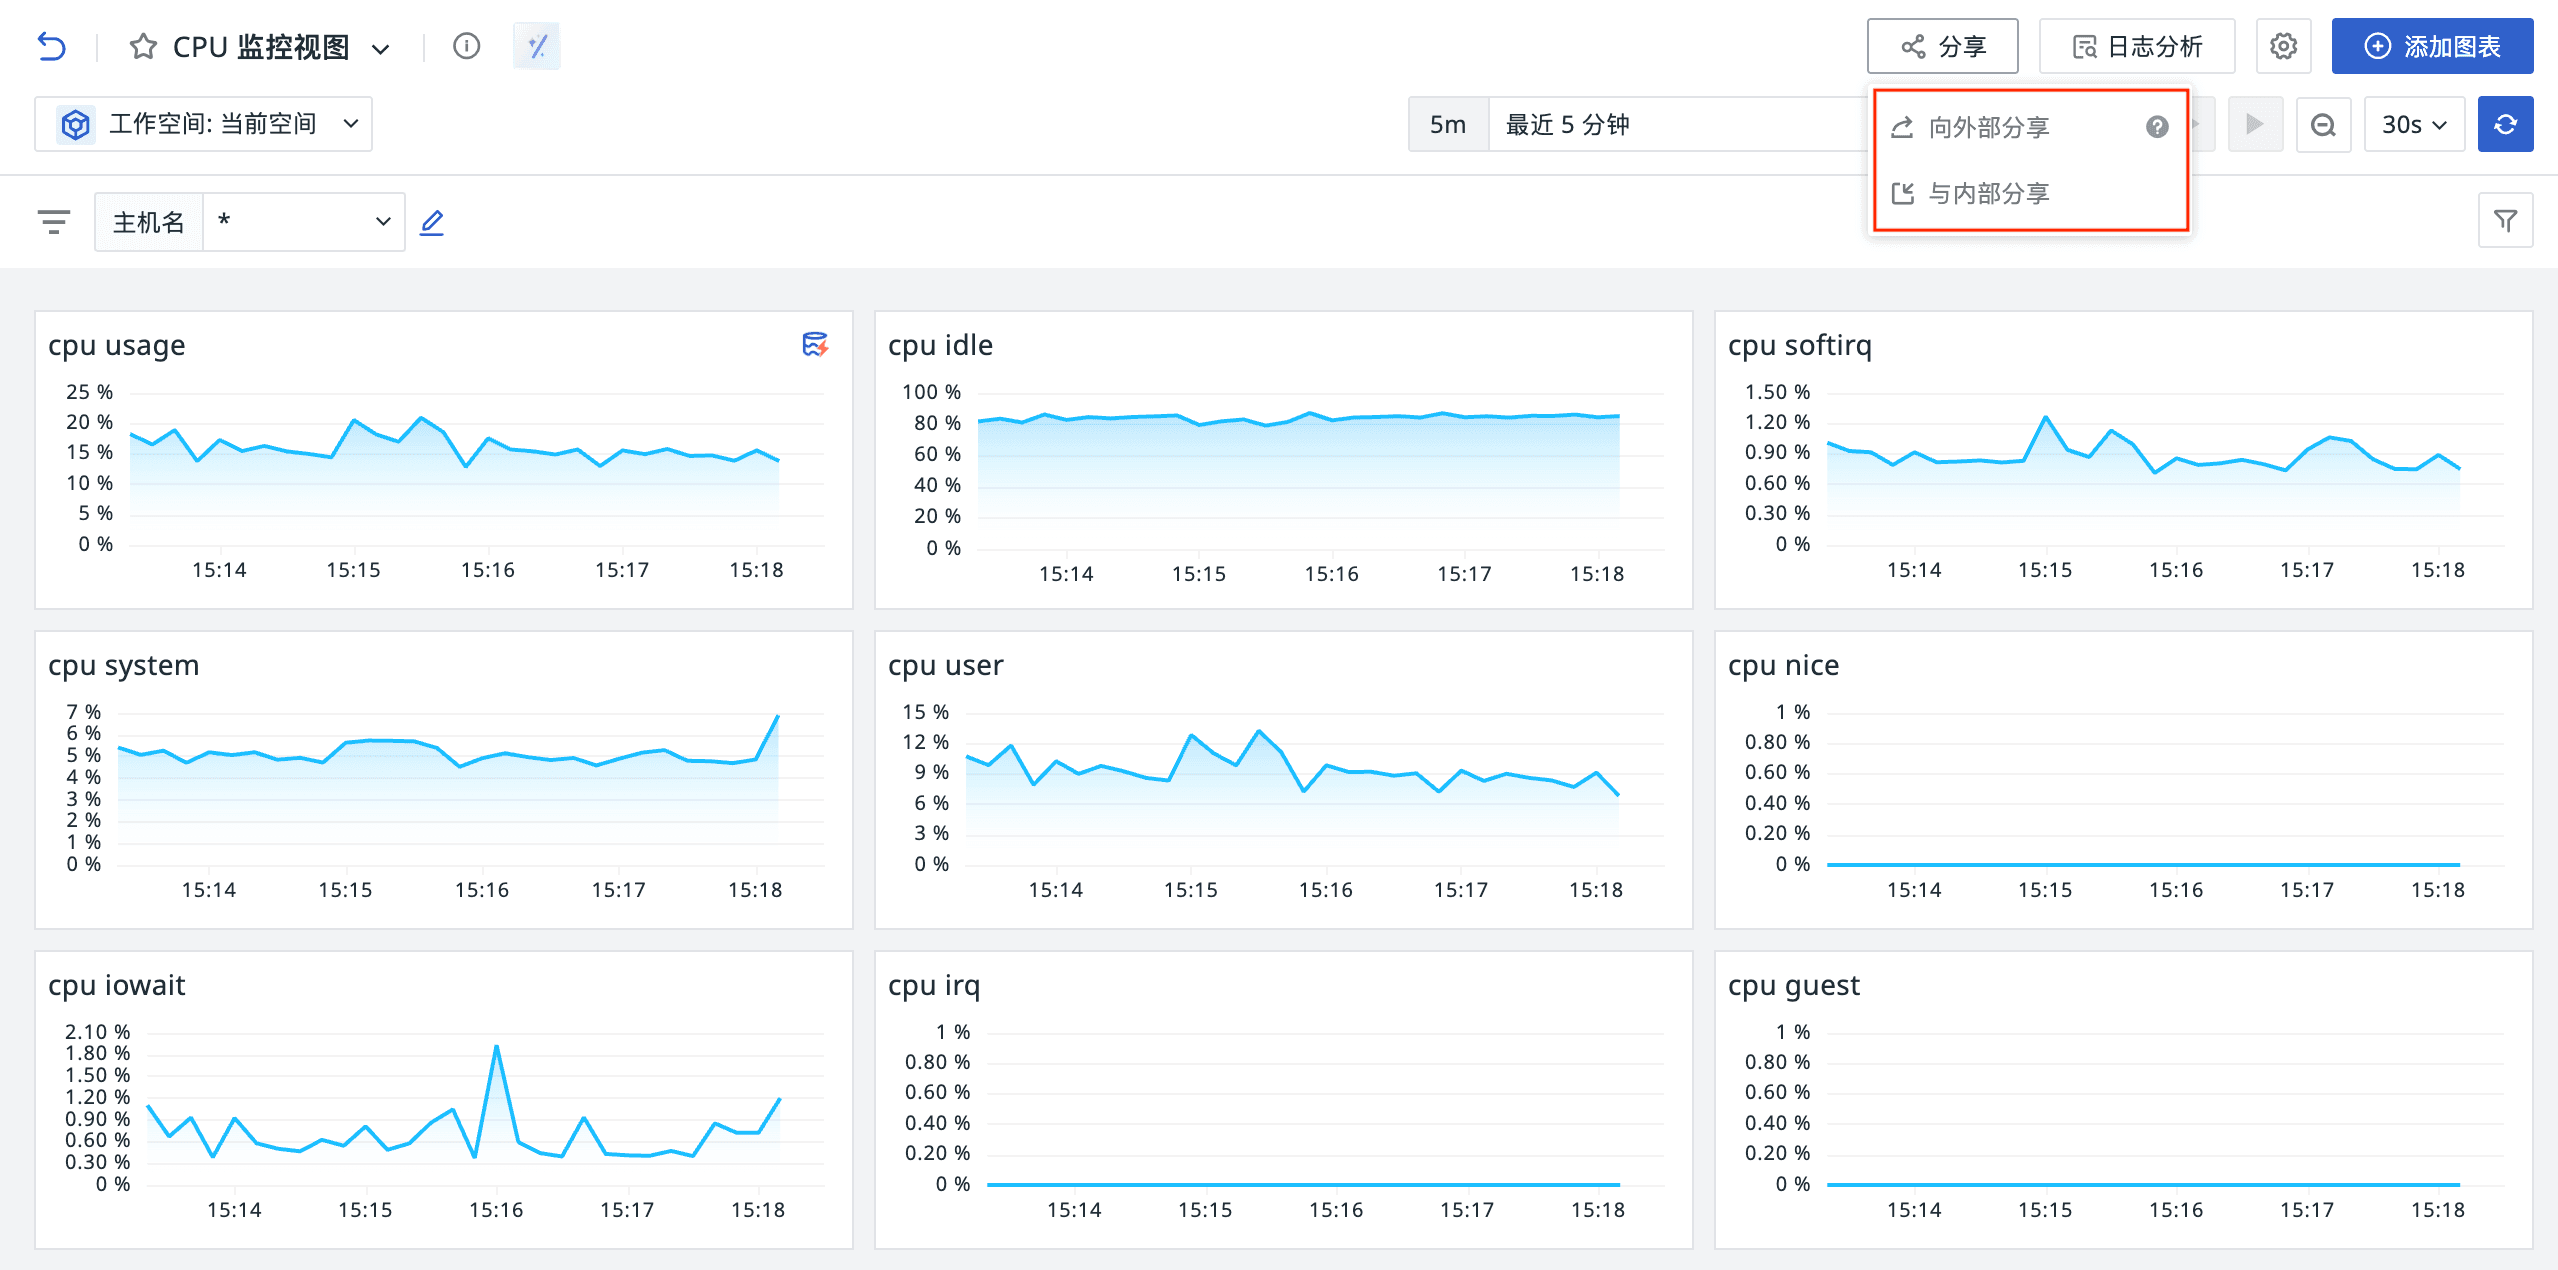Screen dimensions: 2558x1270
Task: Expand the CPU 监控视图 title dropdown
Action: pos(381,49)
